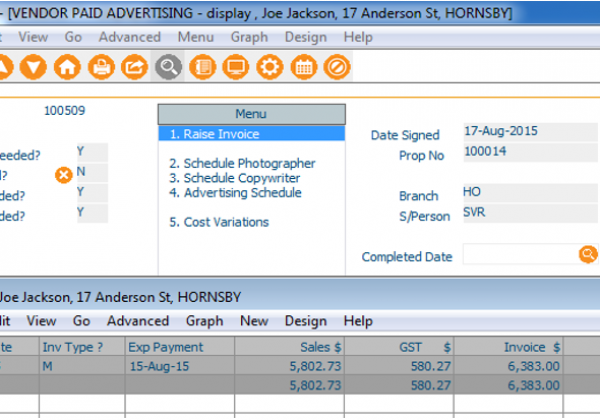This screenshot has height=420, width=600.
Task: Click the lookup icon in Completed Date
Action: click(x=588, y=254)
